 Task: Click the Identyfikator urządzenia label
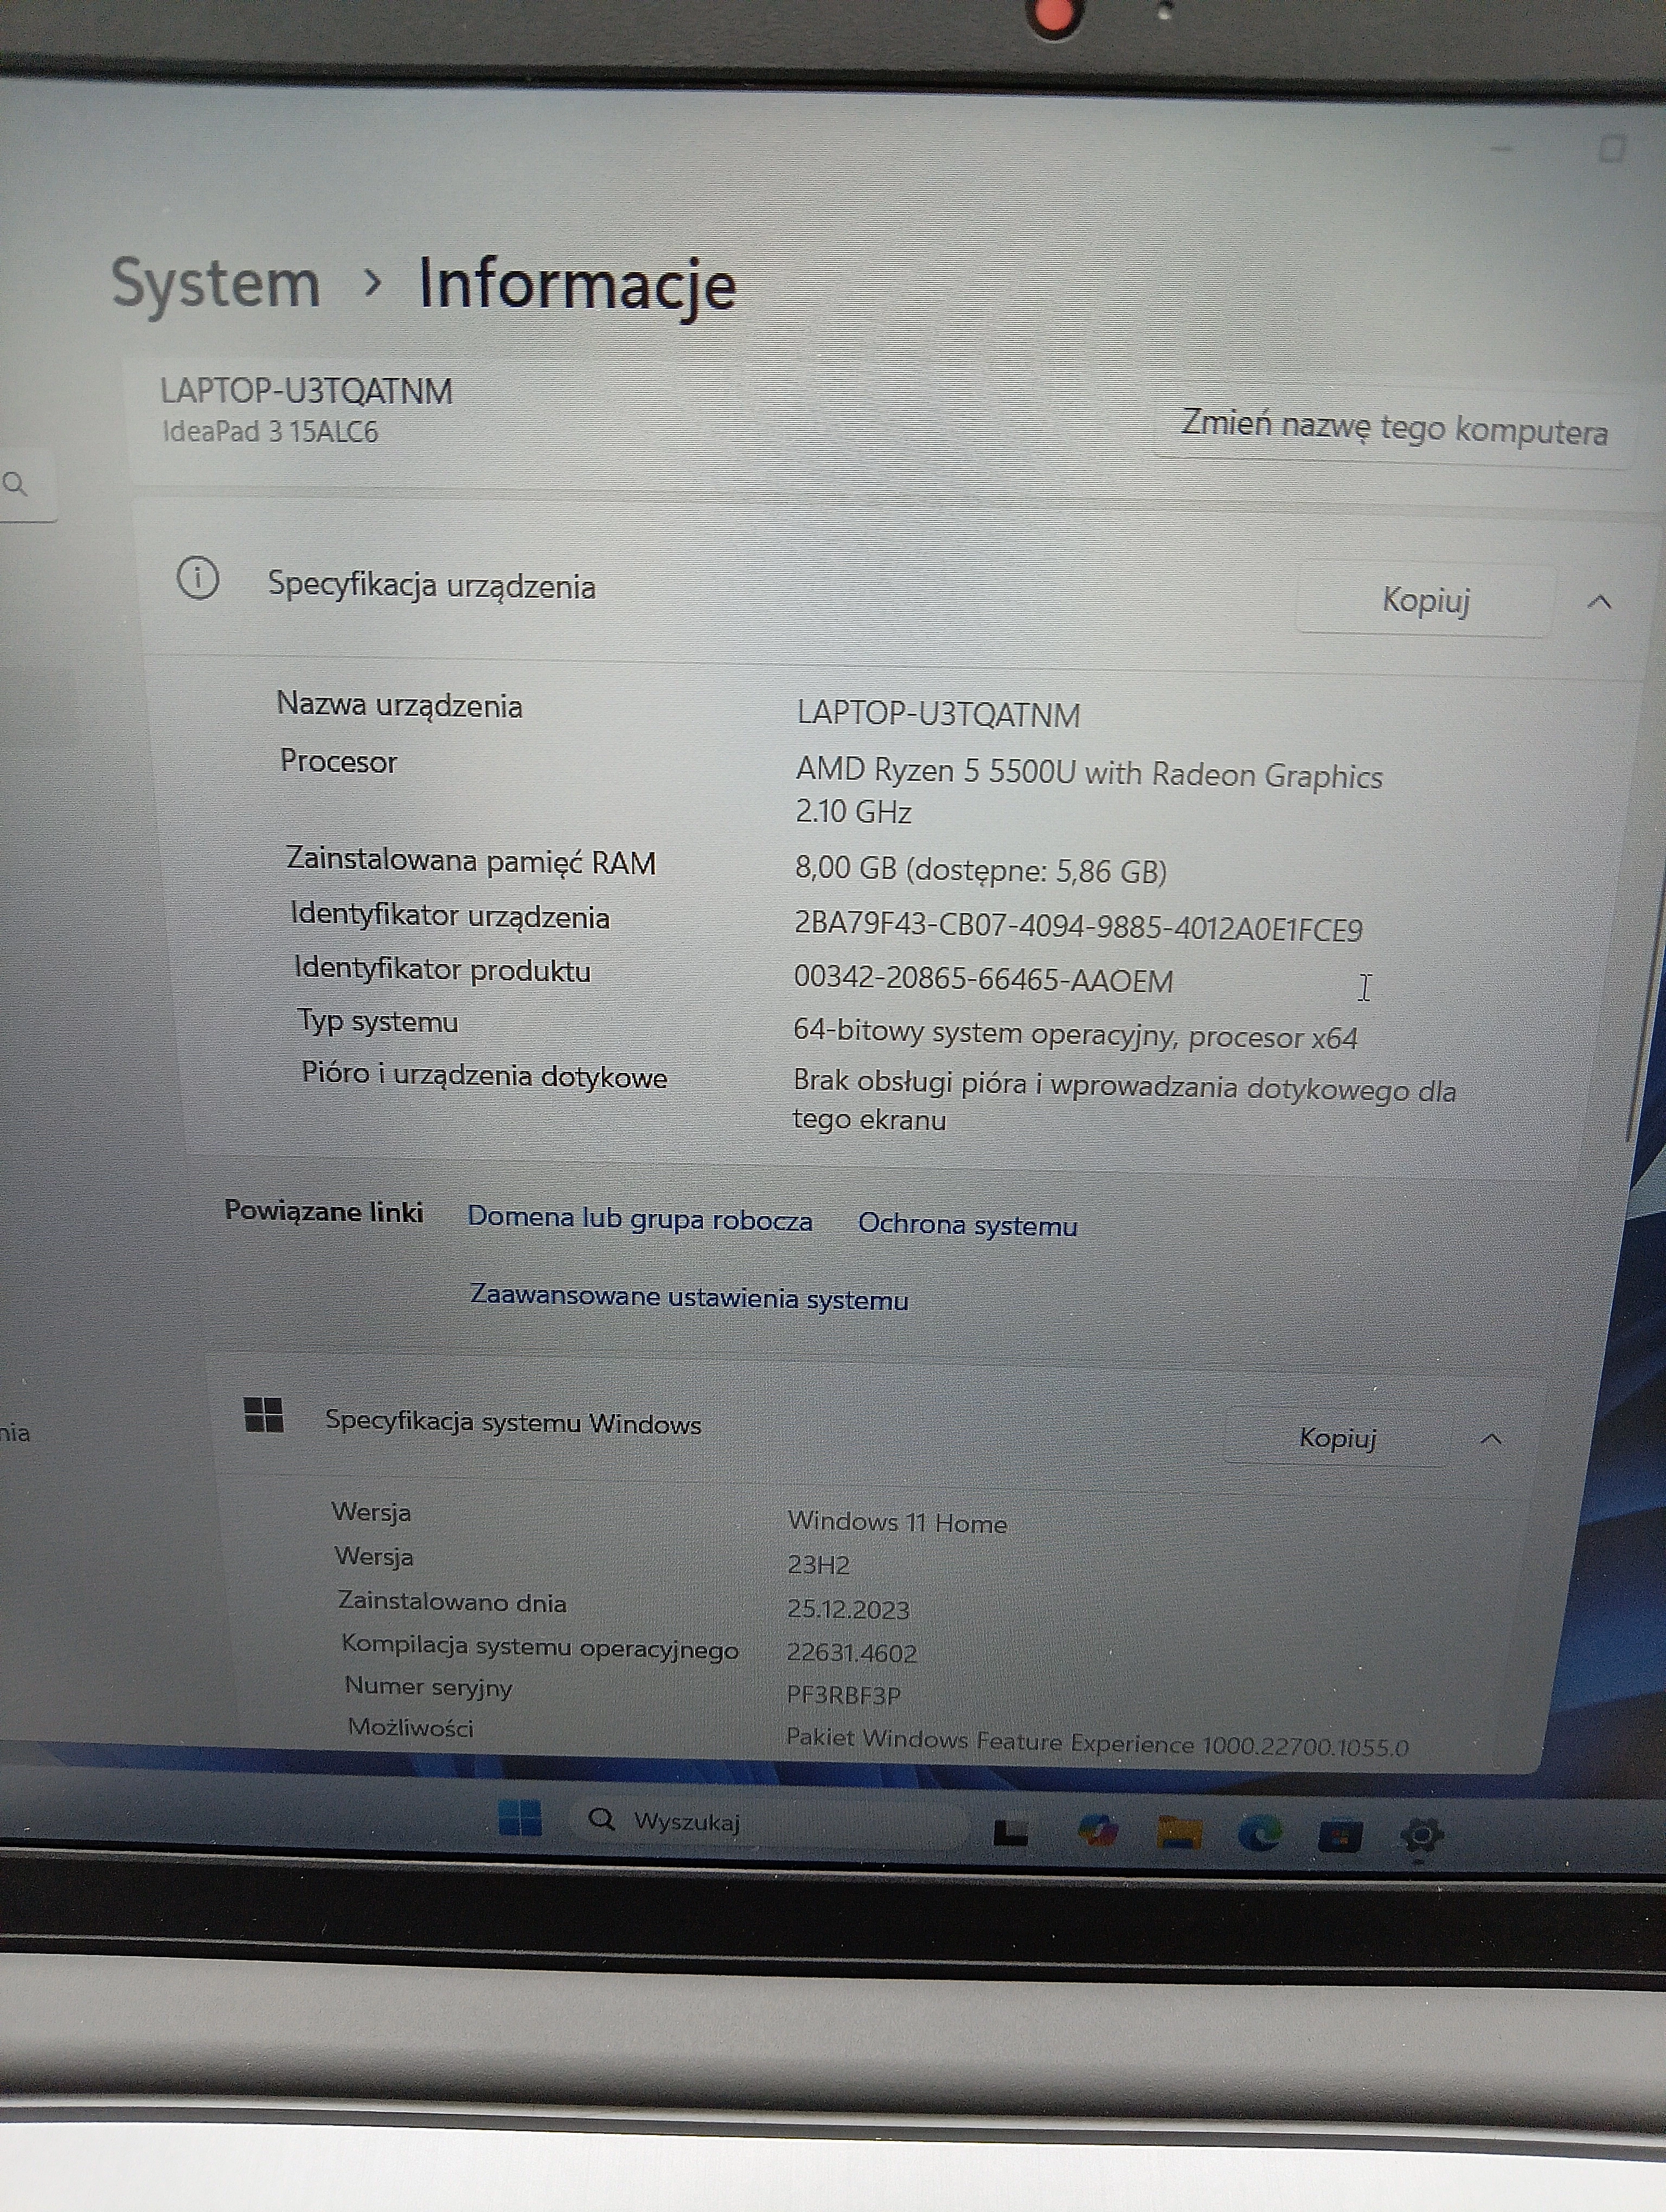point(450,916)
